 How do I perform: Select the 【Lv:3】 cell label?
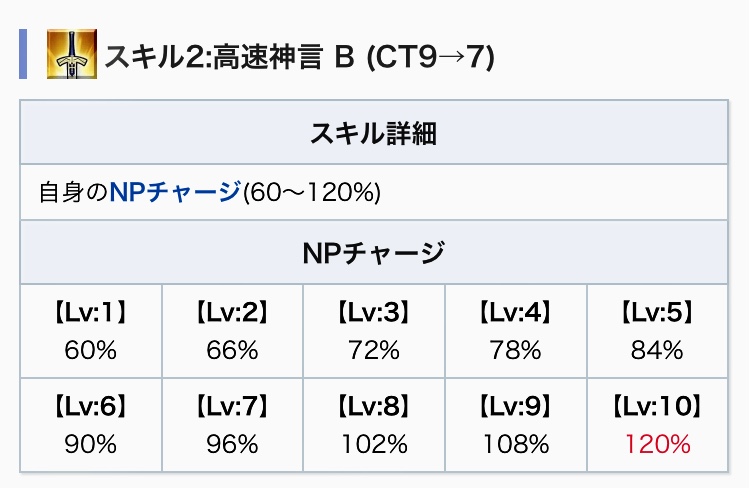click(x=374, y=315)
